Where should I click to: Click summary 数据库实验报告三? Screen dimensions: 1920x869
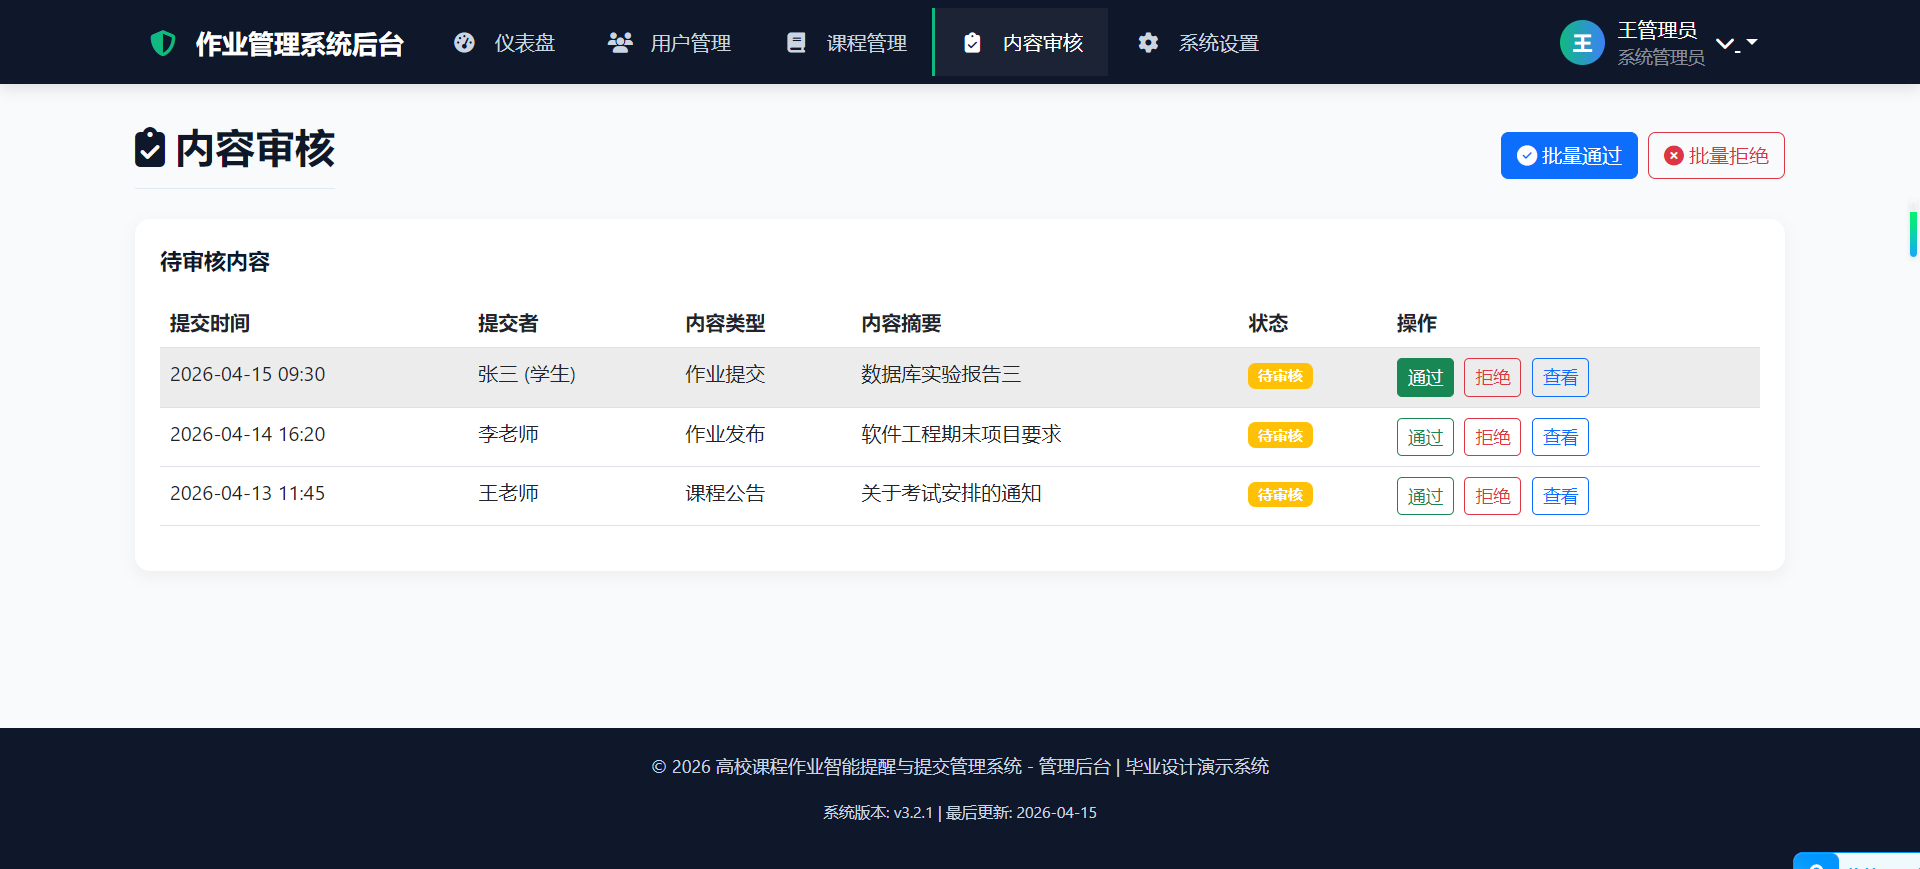(941, 374)
